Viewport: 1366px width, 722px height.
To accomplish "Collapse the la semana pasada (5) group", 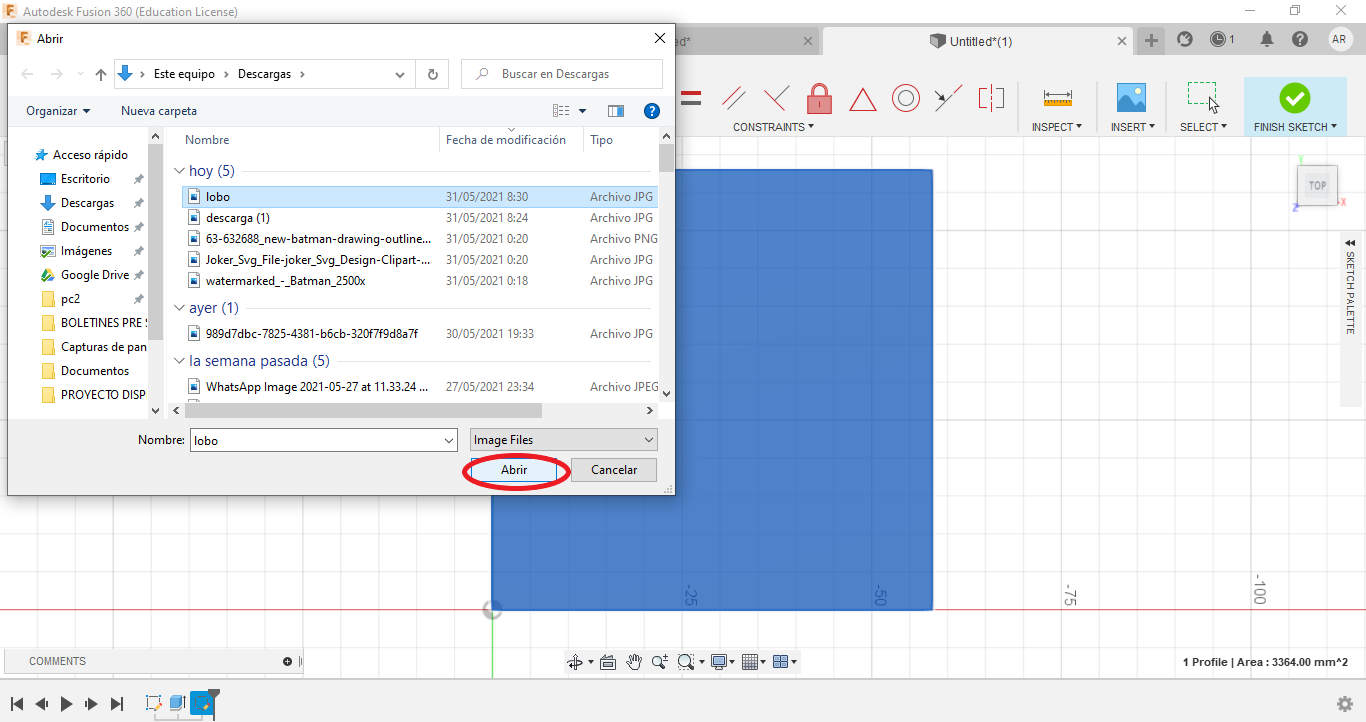I will (x=179, y=361).
